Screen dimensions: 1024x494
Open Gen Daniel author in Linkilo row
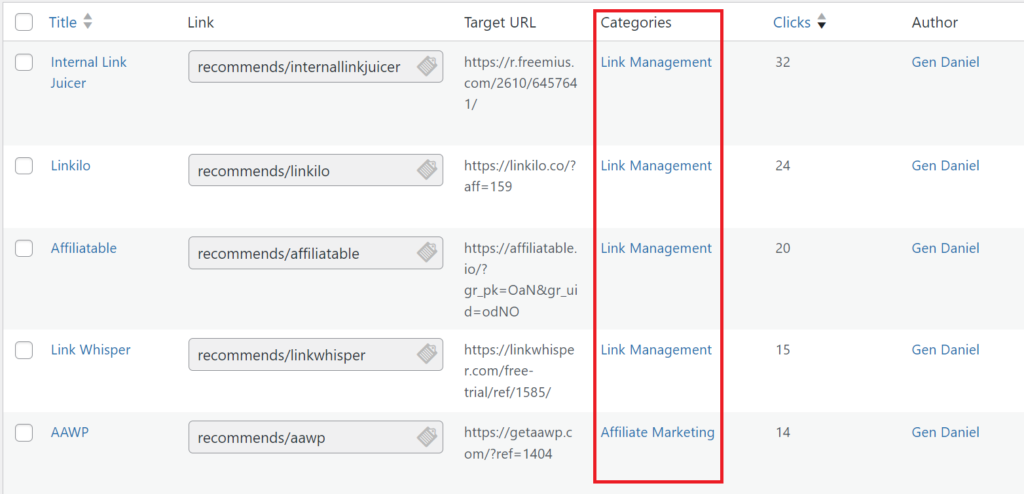[x=945, y=165]
